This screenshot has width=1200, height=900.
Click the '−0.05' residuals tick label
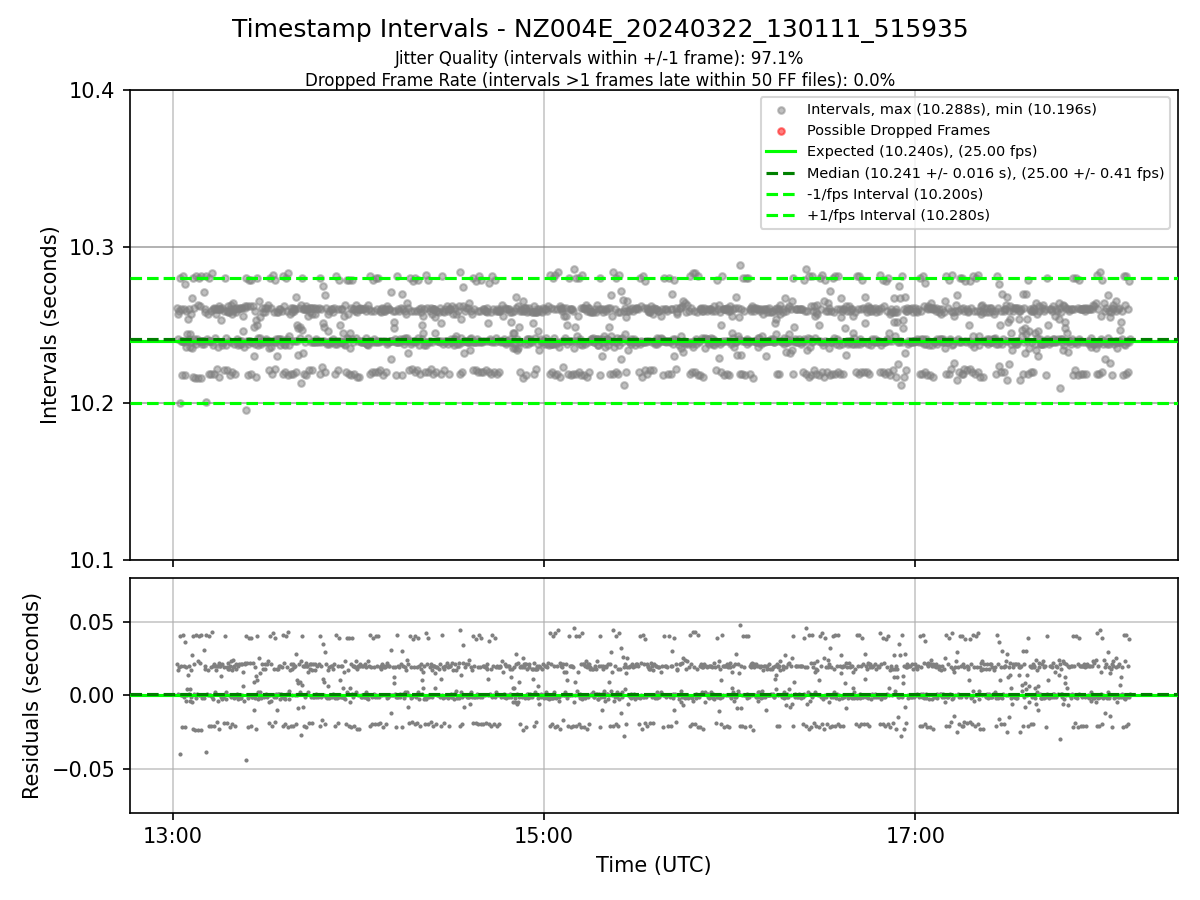pyautogui.click(x=84, y=769)
